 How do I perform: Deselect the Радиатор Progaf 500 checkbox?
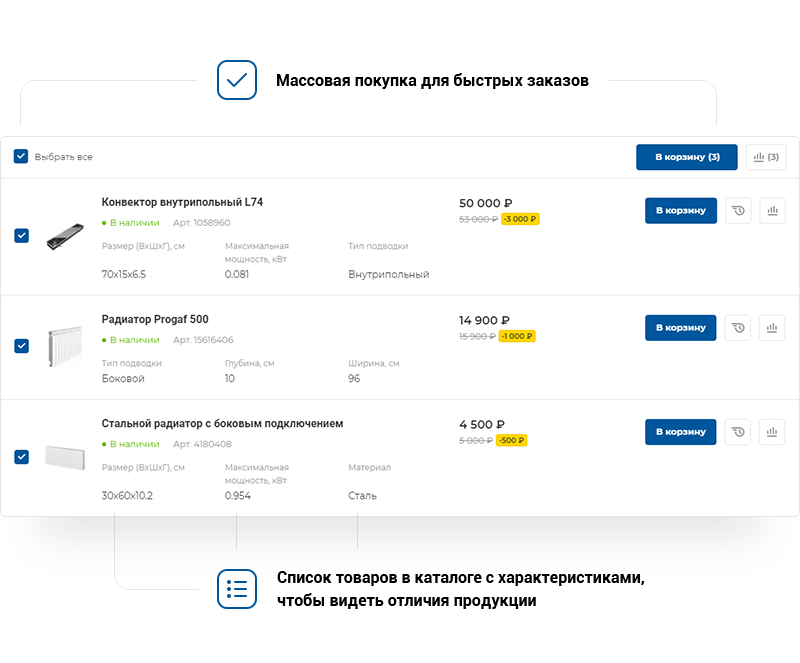click(x=22, y=346)
